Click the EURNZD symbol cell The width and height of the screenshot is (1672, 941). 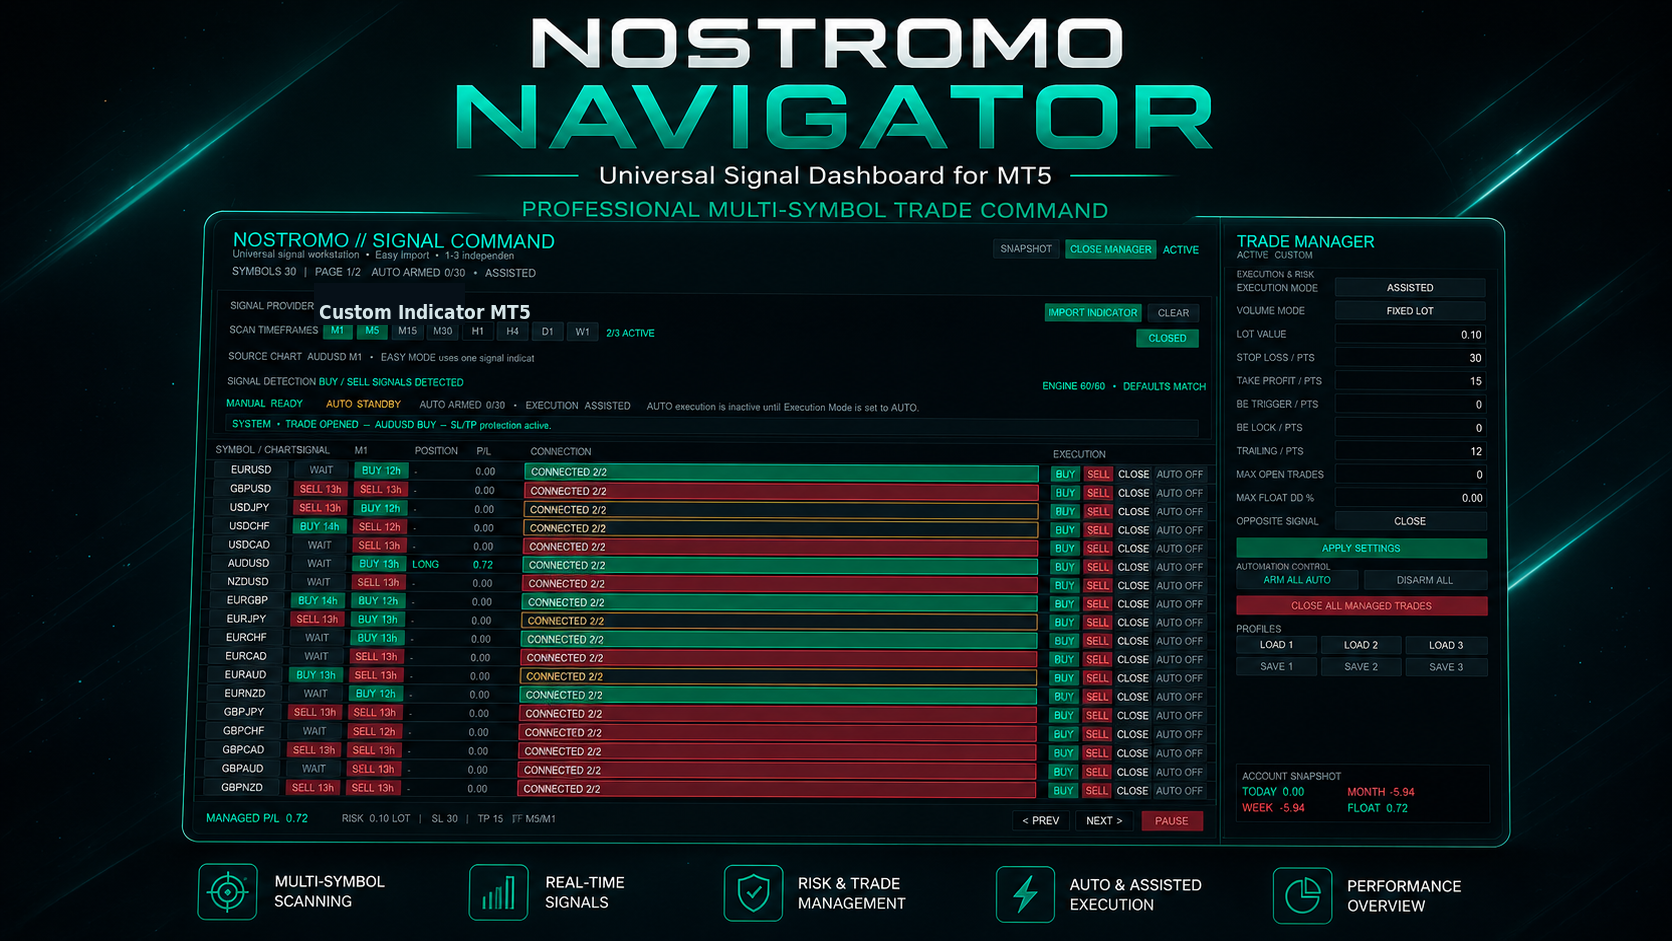(x=245, y=693)
